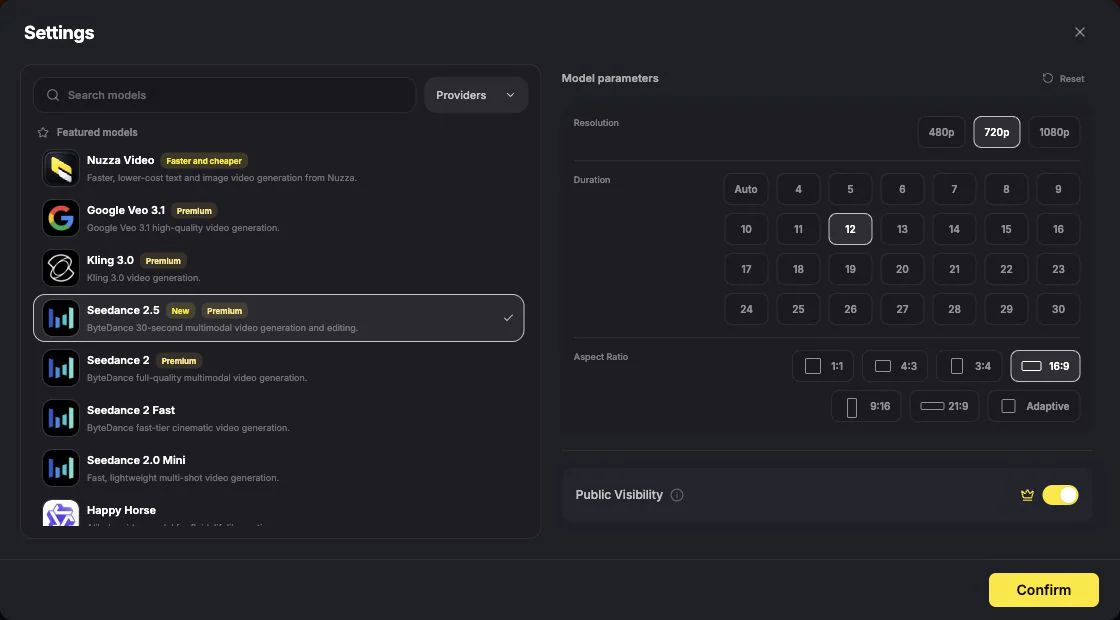Close the Settings dialog with the X
Image resolution: width=1120 pixels, height=620 pixels.
[1080, 32]
